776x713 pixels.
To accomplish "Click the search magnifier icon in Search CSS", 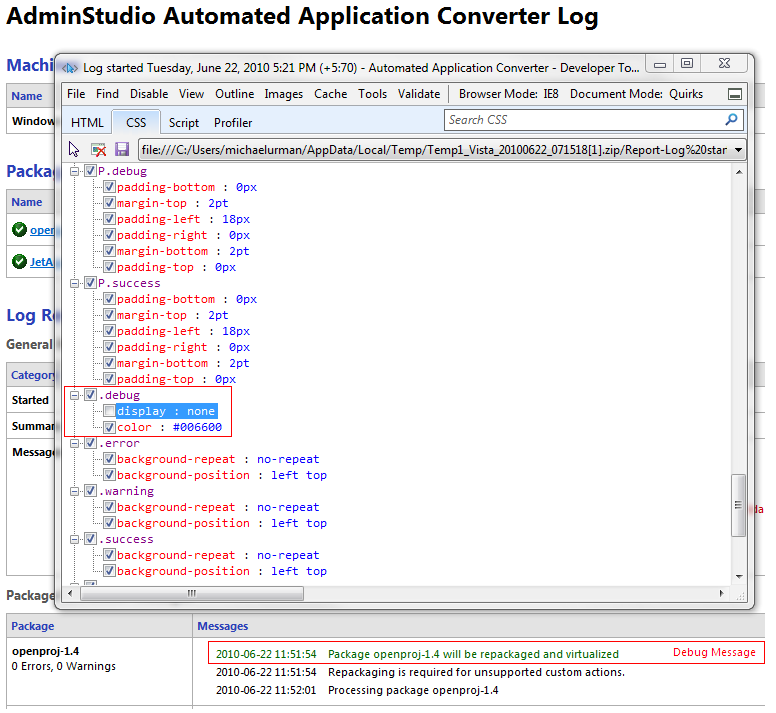I will (731, 120).
